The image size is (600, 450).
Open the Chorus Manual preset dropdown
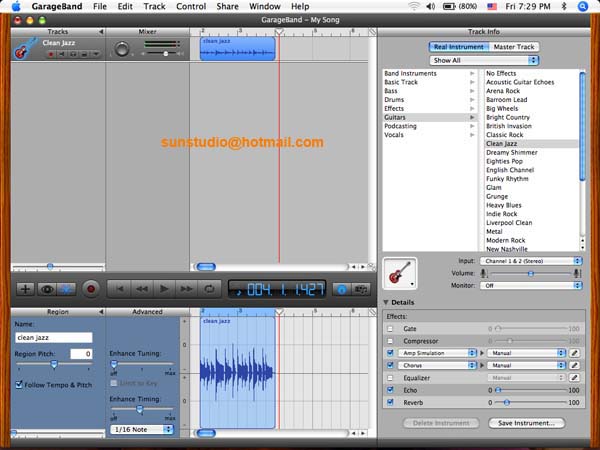click(526, 365)
